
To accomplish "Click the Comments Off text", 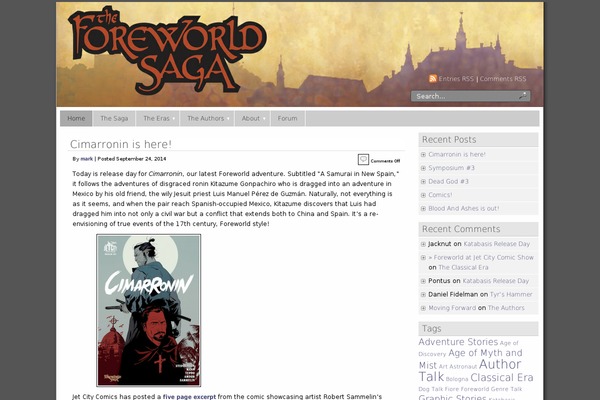I will 385,161.
